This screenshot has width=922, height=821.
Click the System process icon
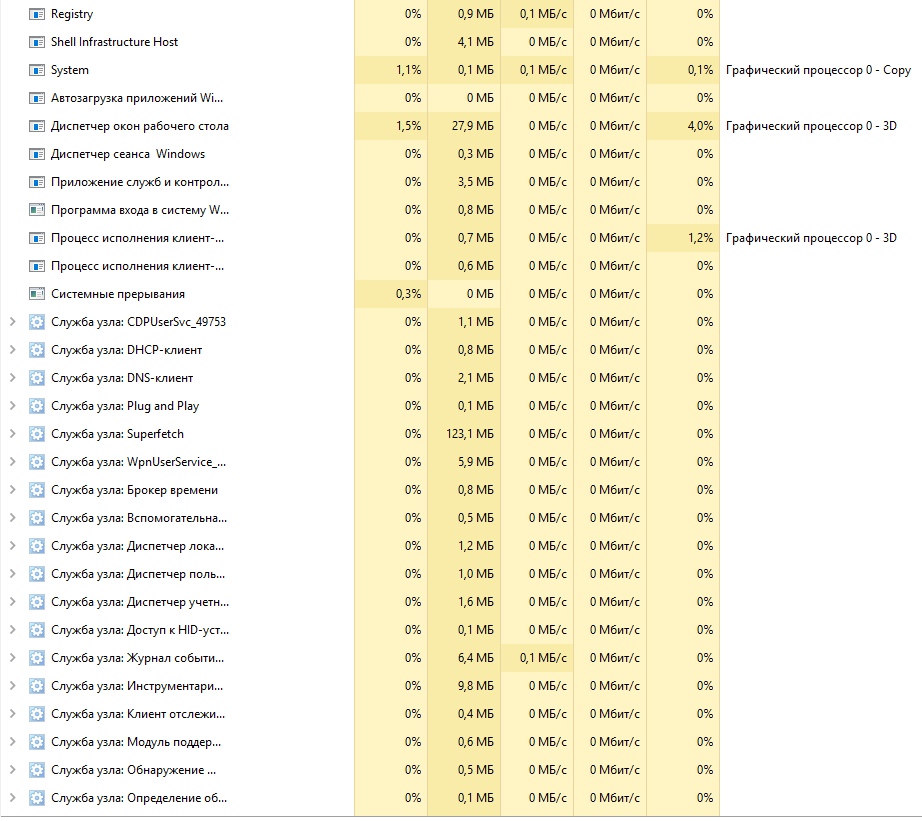37,70
